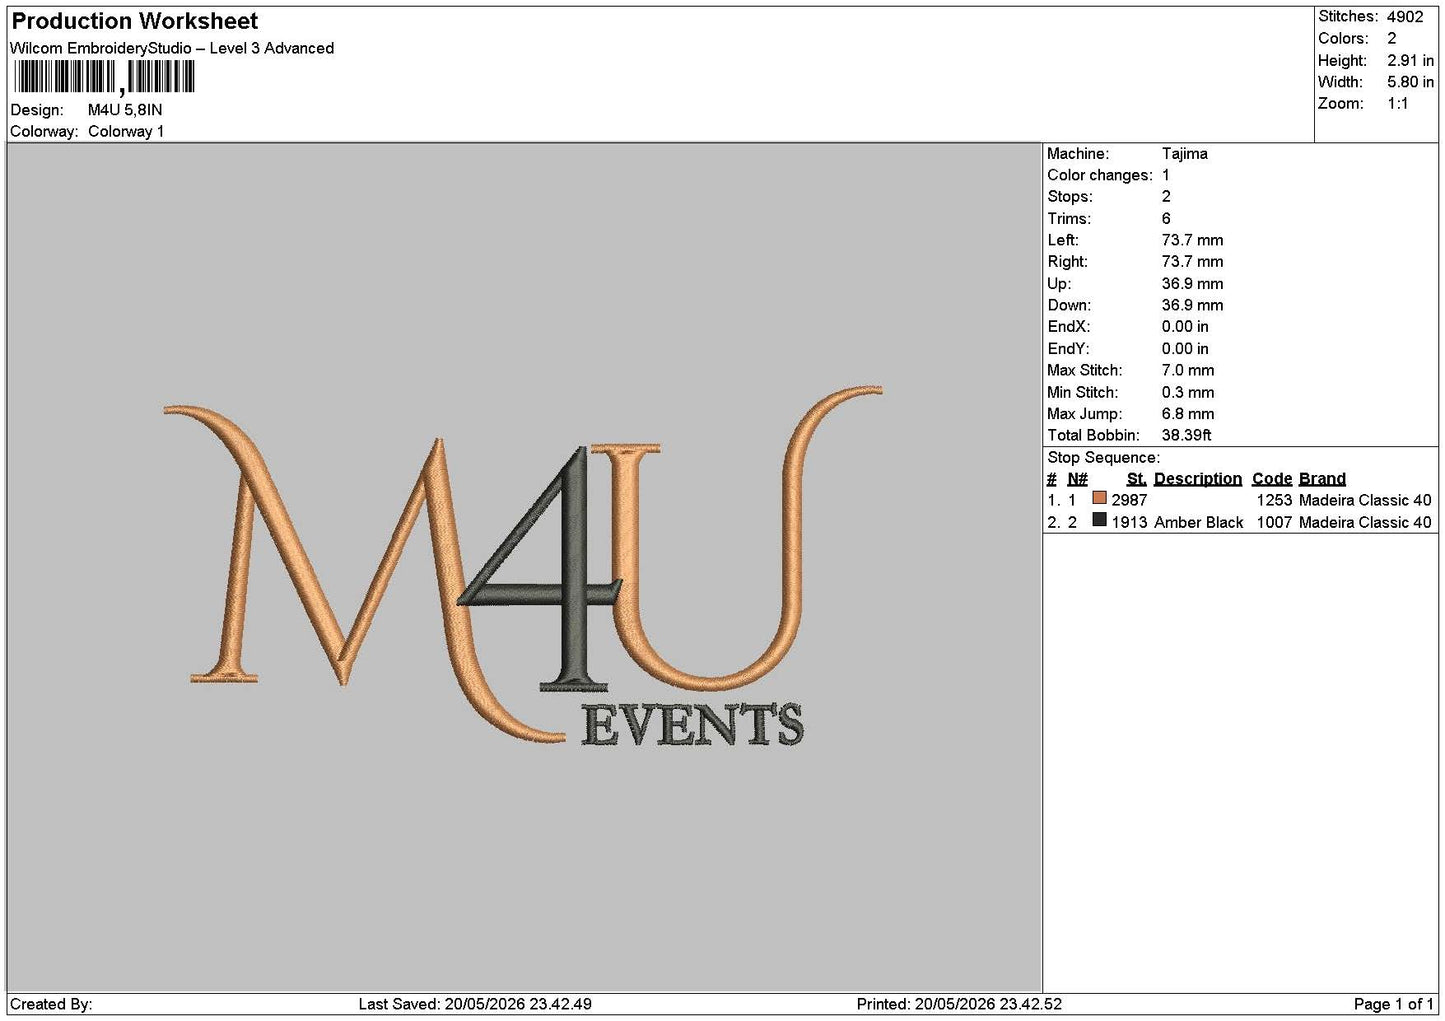Click the Printed timestamp
The width and height of the screenshot is (1445, 1021).
959,1004
